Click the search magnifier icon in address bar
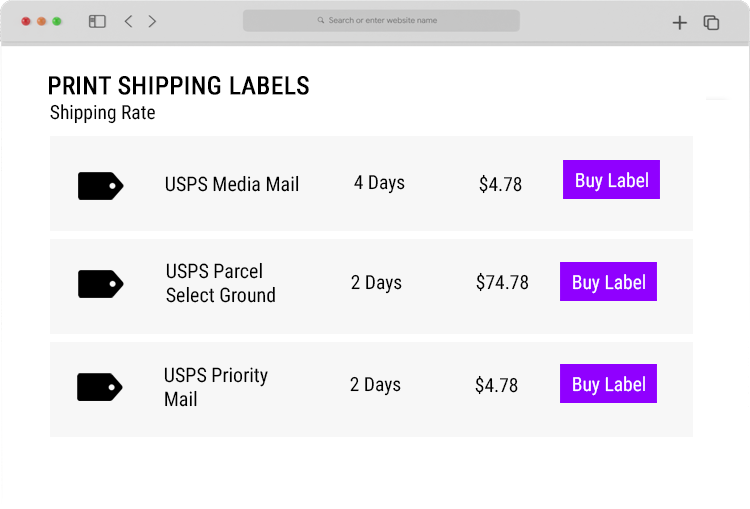 321,21
